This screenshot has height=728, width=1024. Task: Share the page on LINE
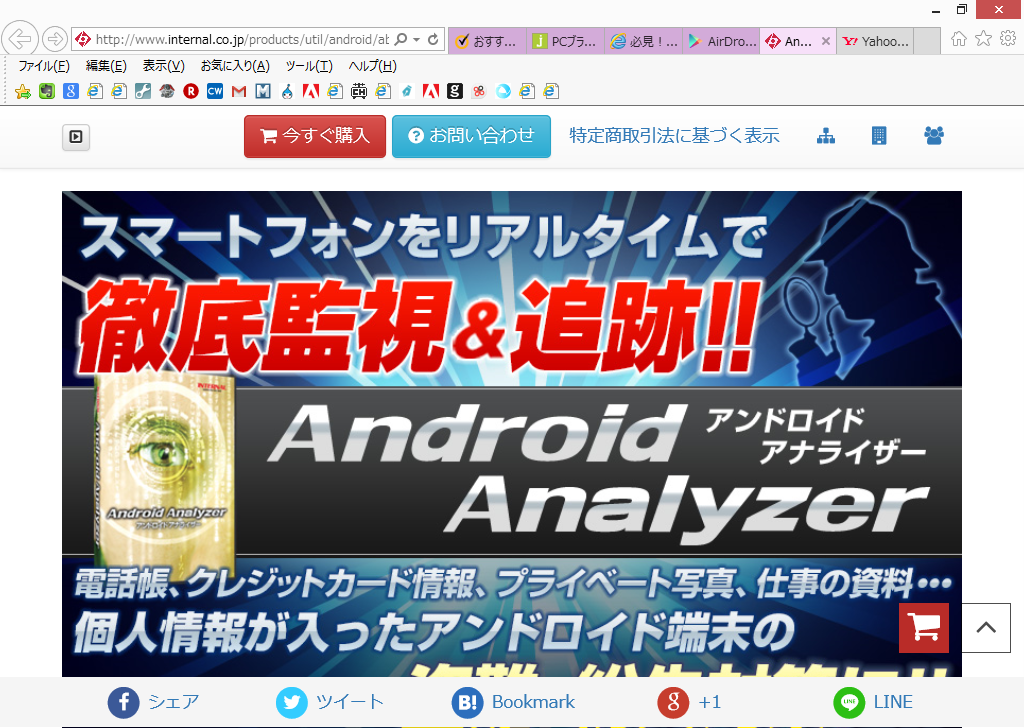[x=849, y=702]
